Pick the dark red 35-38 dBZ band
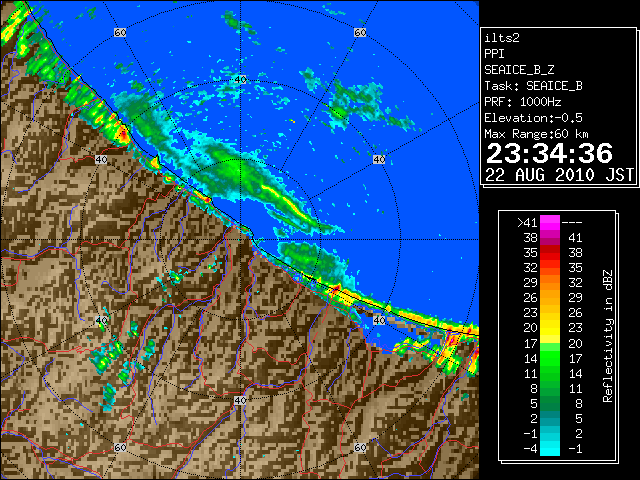 coord(550,253)
